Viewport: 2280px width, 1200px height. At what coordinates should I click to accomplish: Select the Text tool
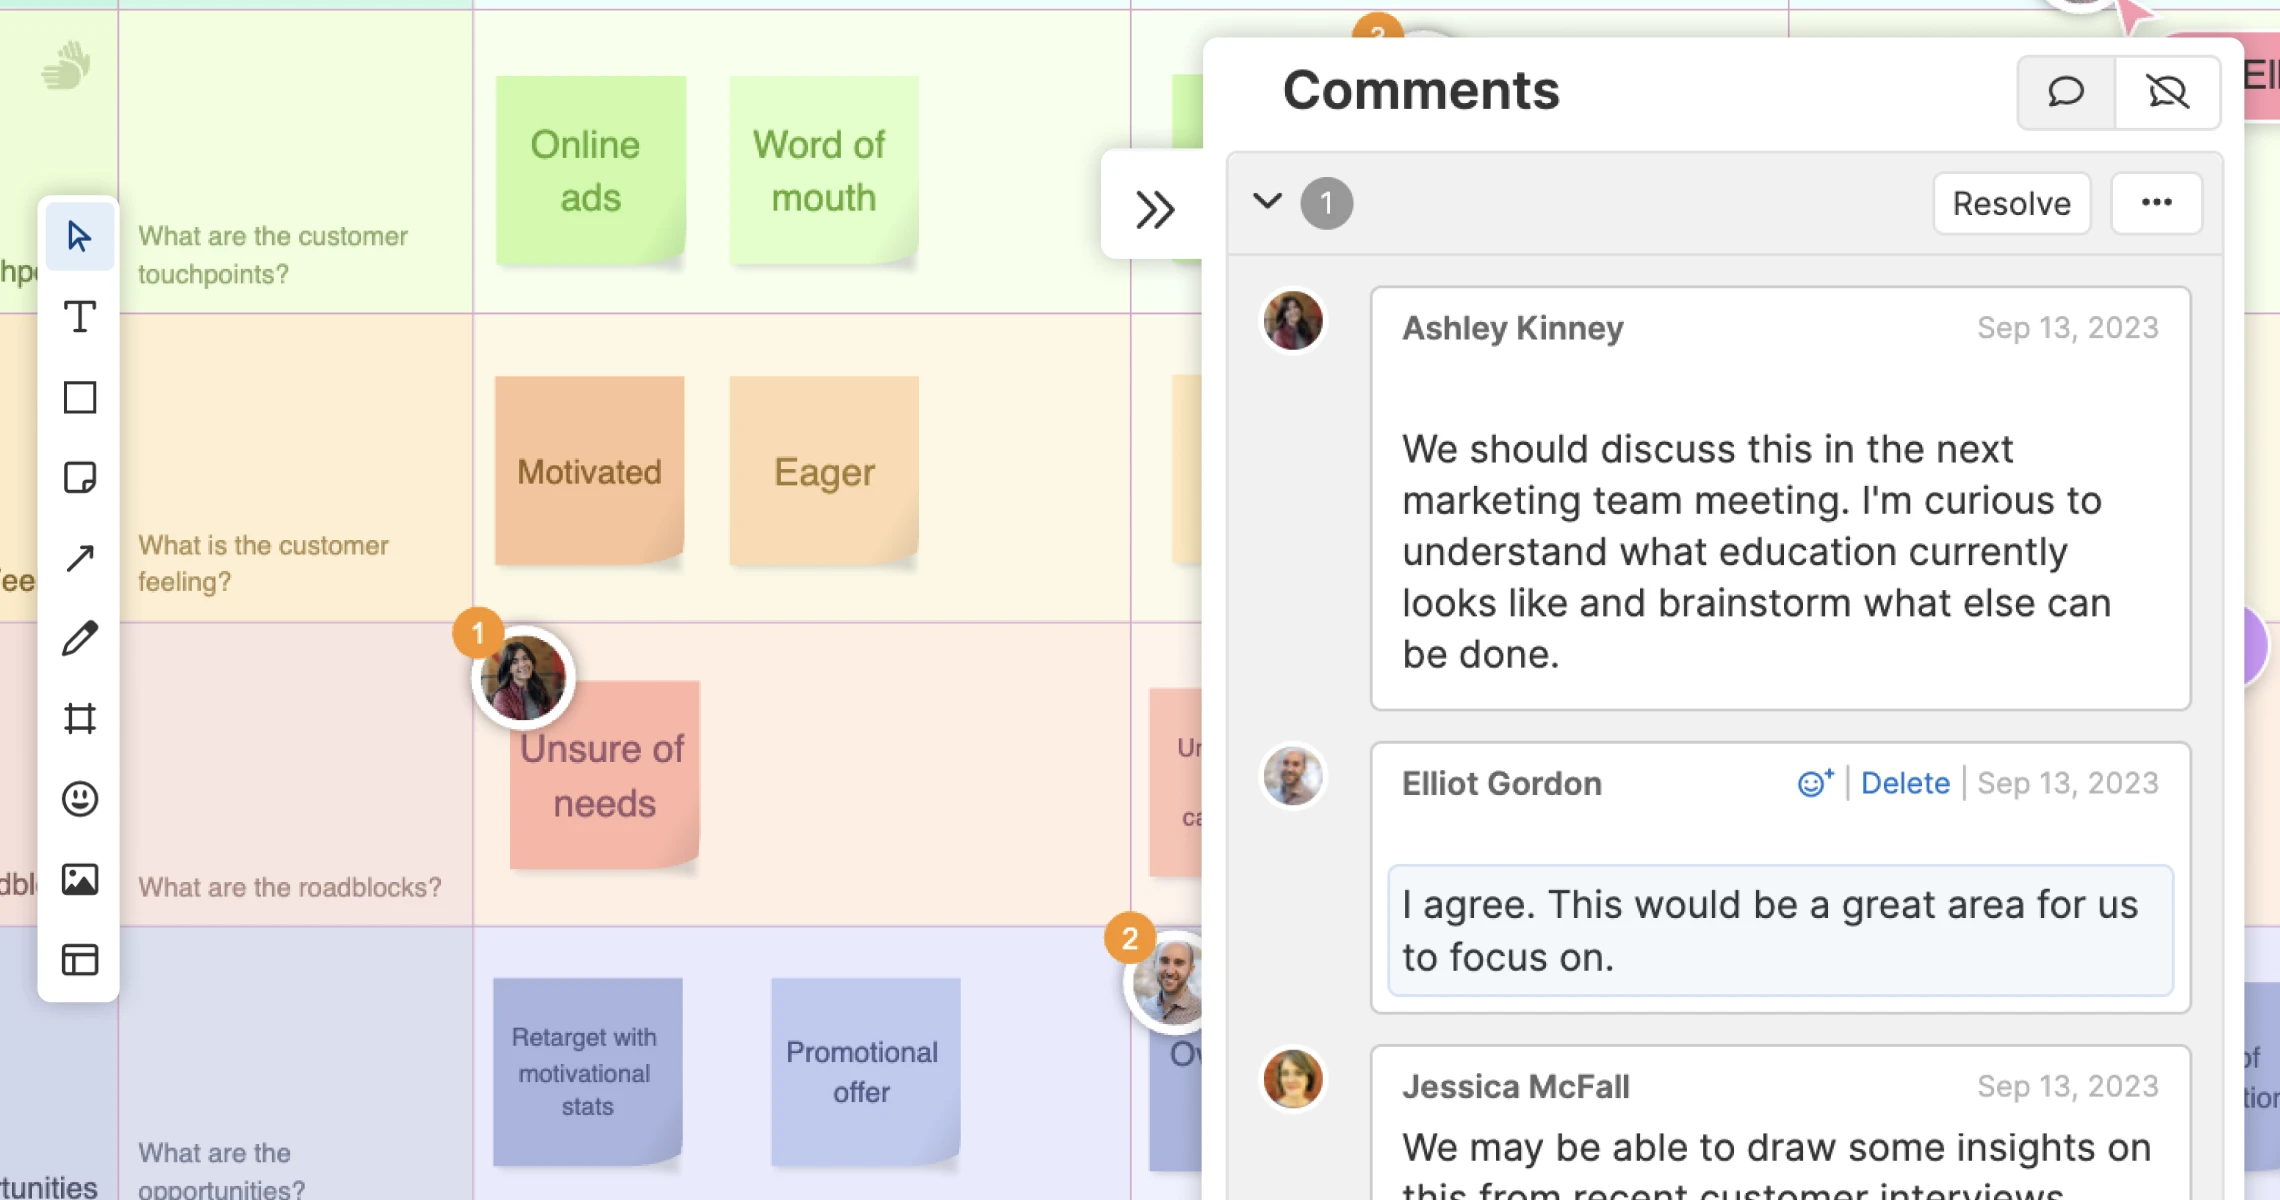(79, 317)
